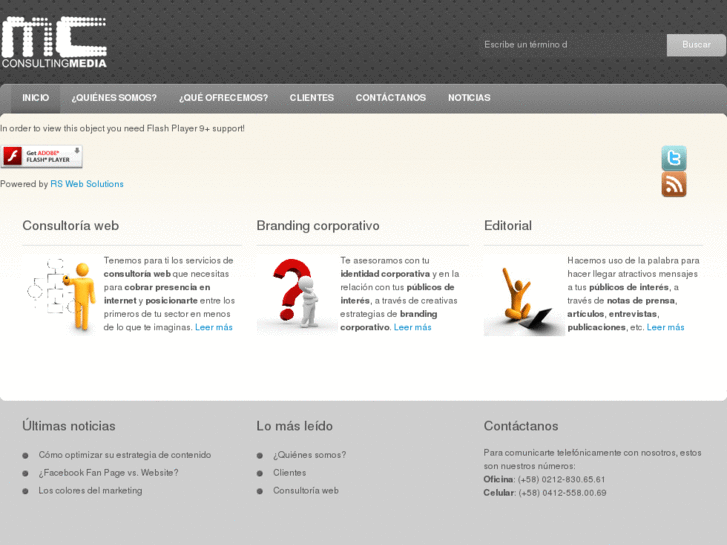Image resolution: width=727 pixels, height=545 pixels.
Task: Follow the RS Web Solutions link
Action: pyautogui.click(x=87, y=184)
